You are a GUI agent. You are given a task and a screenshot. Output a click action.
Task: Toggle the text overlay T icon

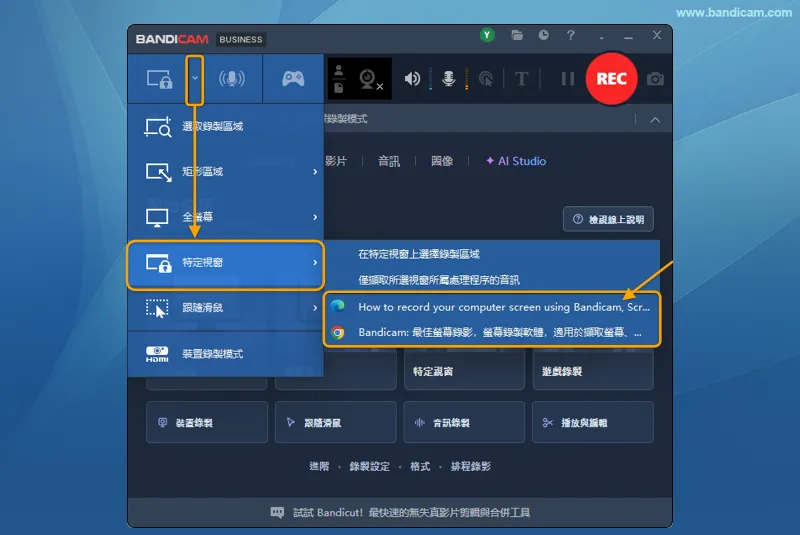click(521, 79)
